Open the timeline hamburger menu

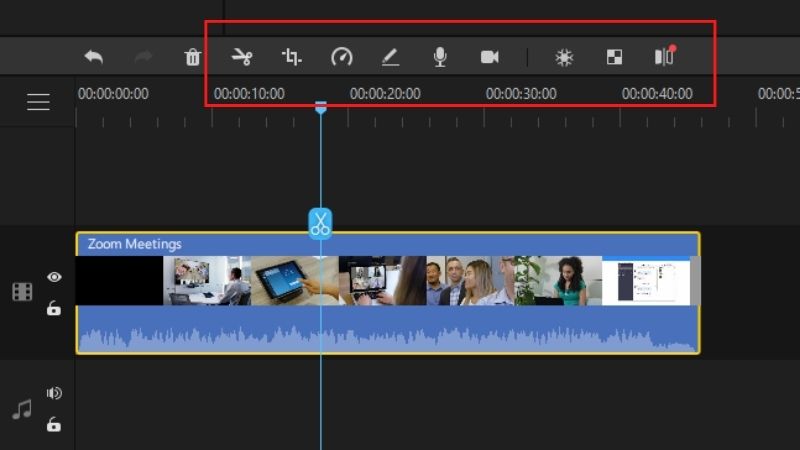[38, 102]
